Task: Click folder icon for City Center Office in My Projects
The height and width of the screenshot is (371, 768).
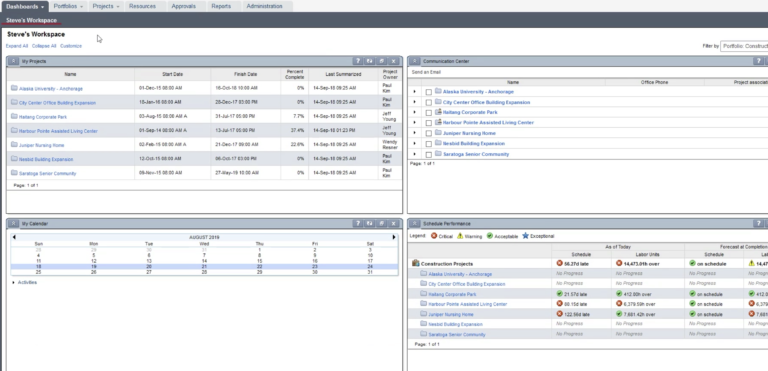Action: click(14, 102)
